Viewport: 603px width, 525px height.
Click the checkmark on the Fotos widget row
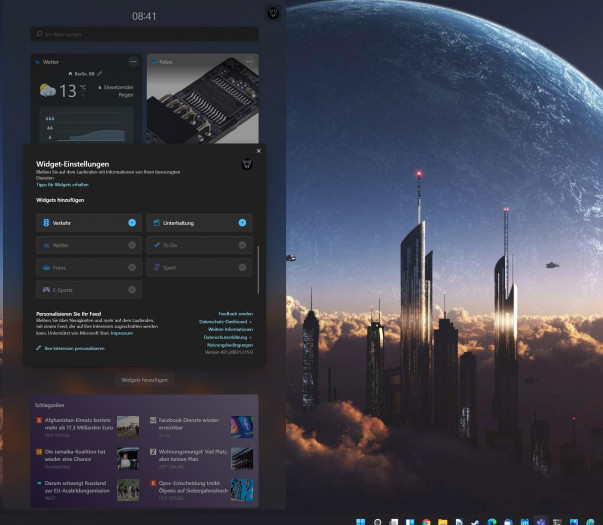coord(132,267)
